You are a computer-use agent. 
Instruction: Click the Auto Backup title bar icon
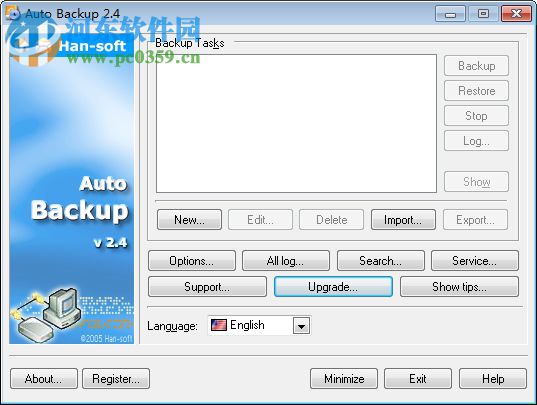(x=13, y=14)
